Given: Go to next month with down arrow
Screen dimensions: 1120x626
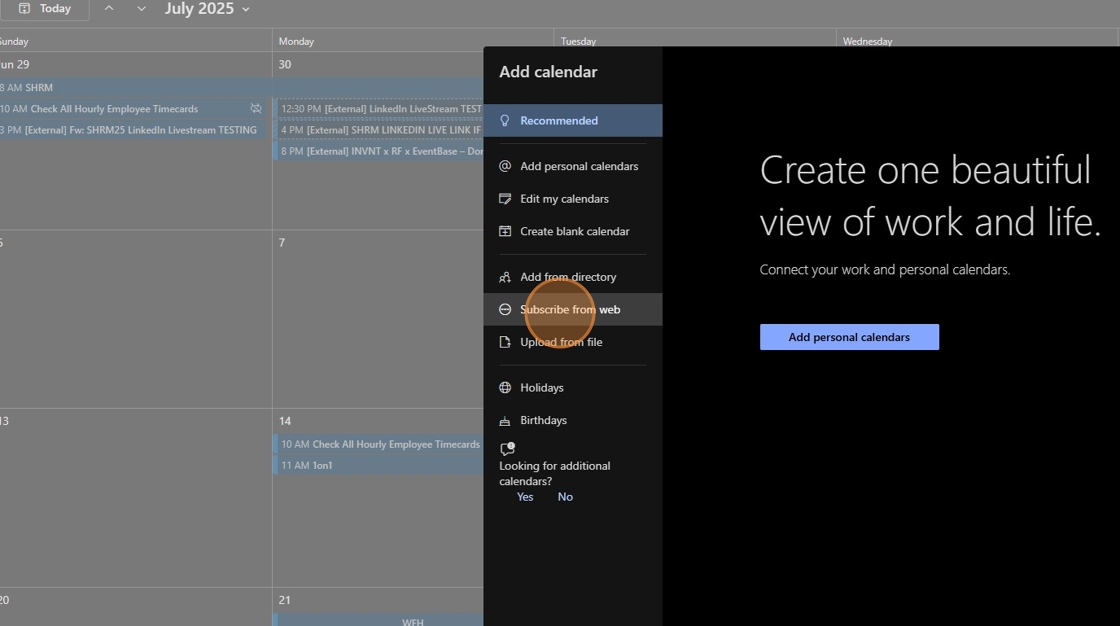Looking at the screenshot, I should coord(141,9).
